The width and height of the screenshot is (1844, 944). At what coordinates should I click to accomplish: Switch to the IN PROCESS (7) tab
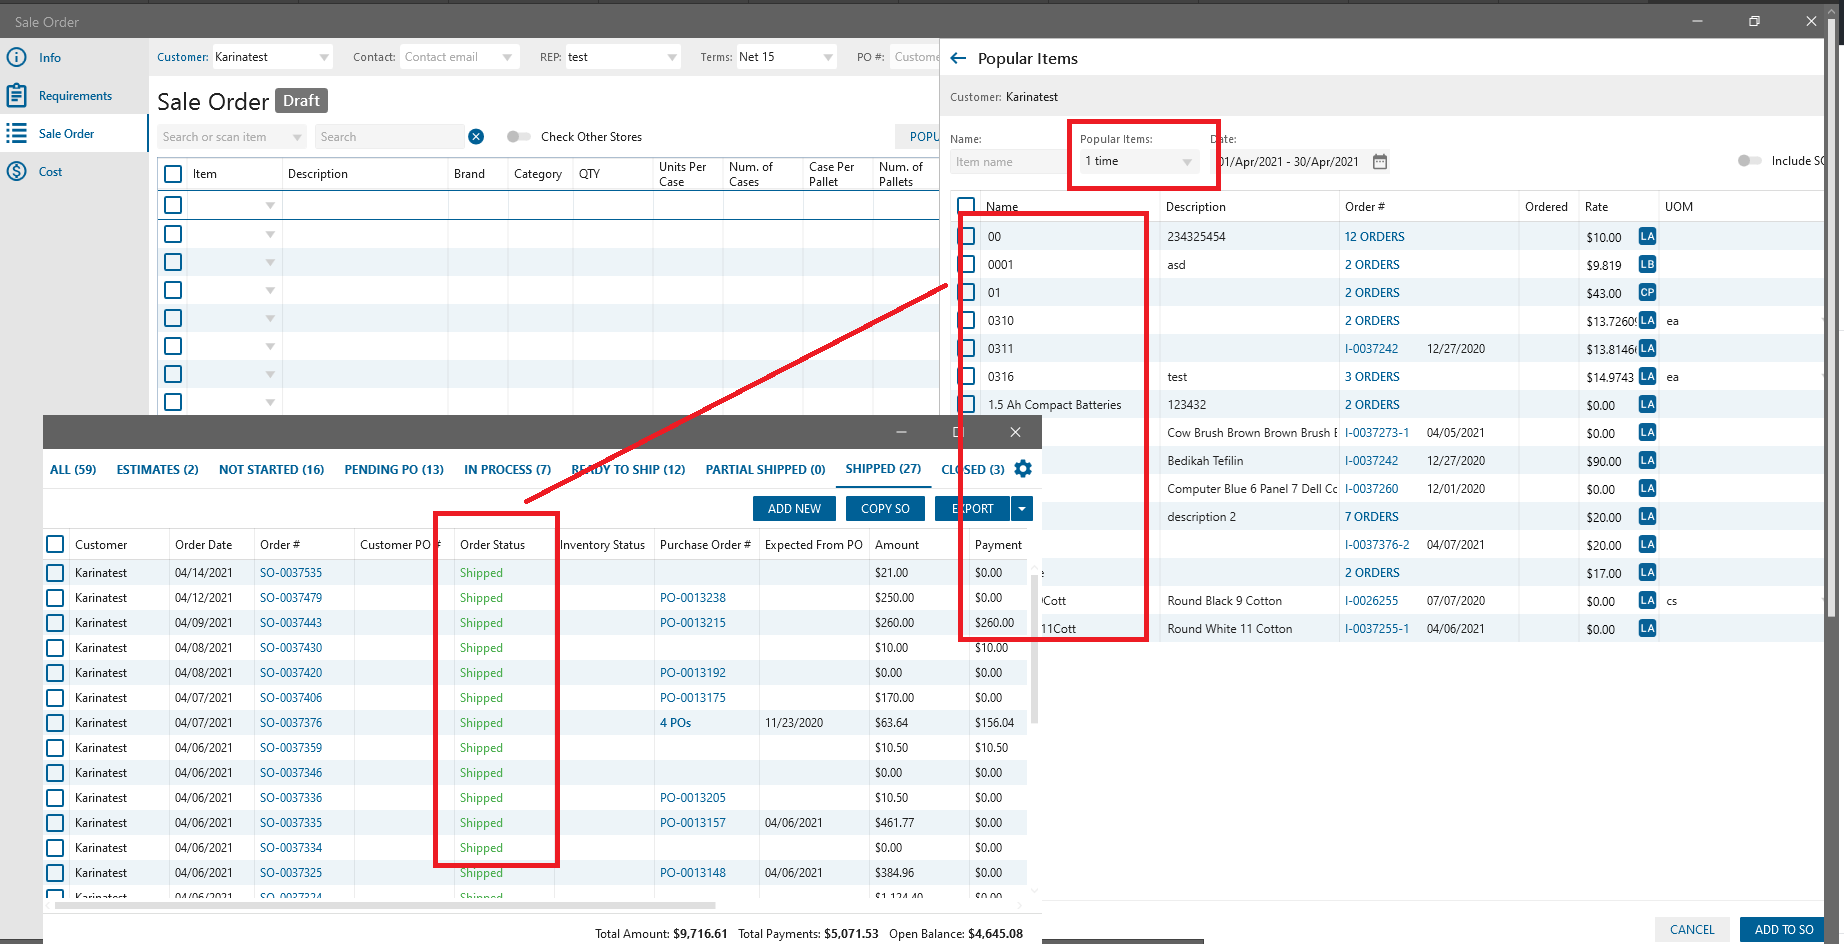point(507,469)
